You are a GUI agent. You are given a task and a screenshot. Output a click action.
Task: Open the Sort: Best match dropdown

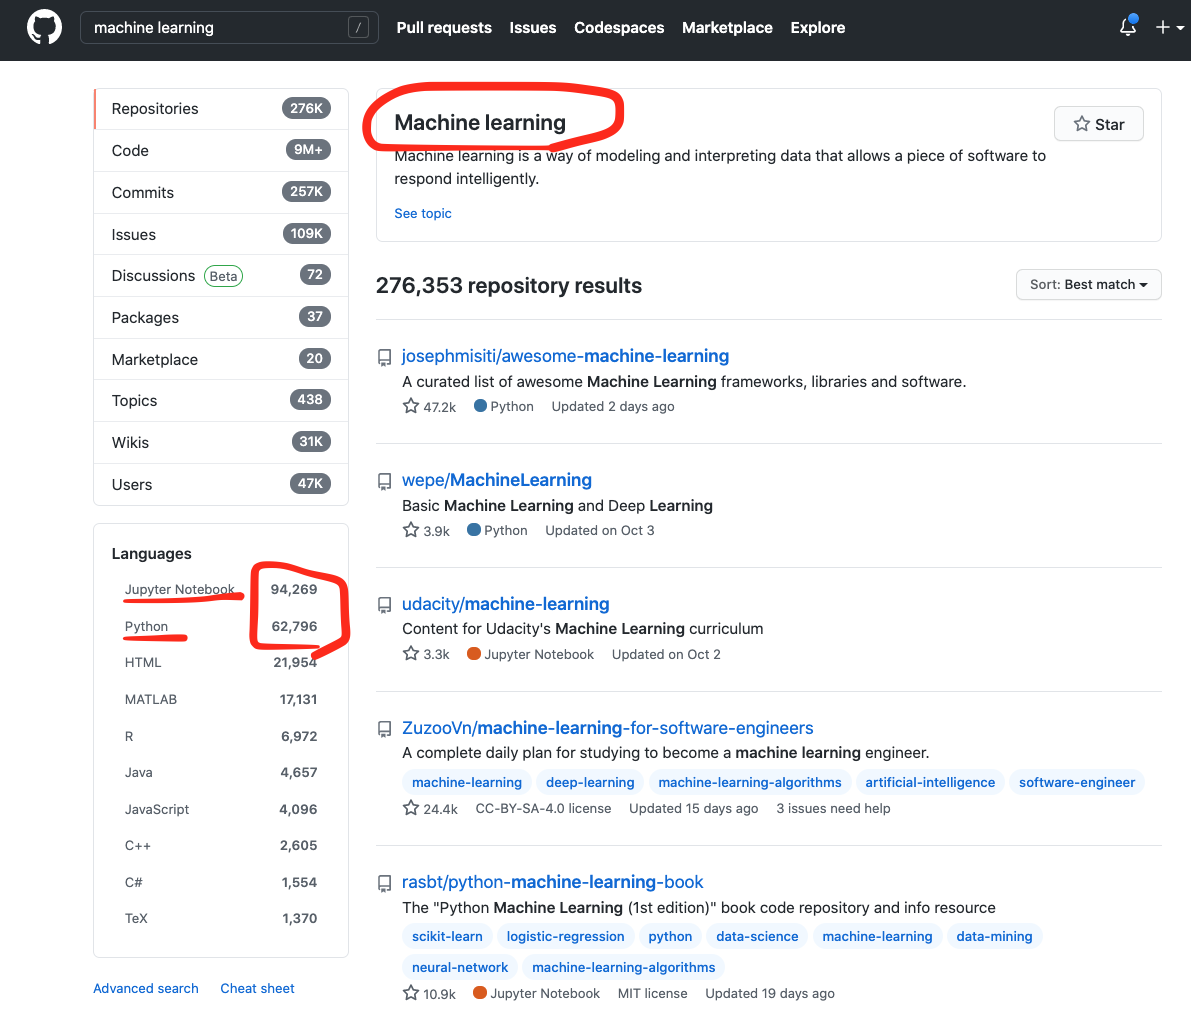click(1088, 284)
